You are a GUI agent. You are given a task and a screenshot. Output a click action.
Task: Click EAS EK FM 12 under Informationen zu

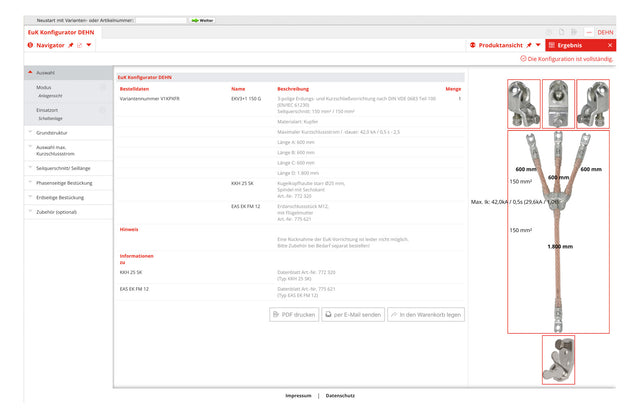[134, 289]
